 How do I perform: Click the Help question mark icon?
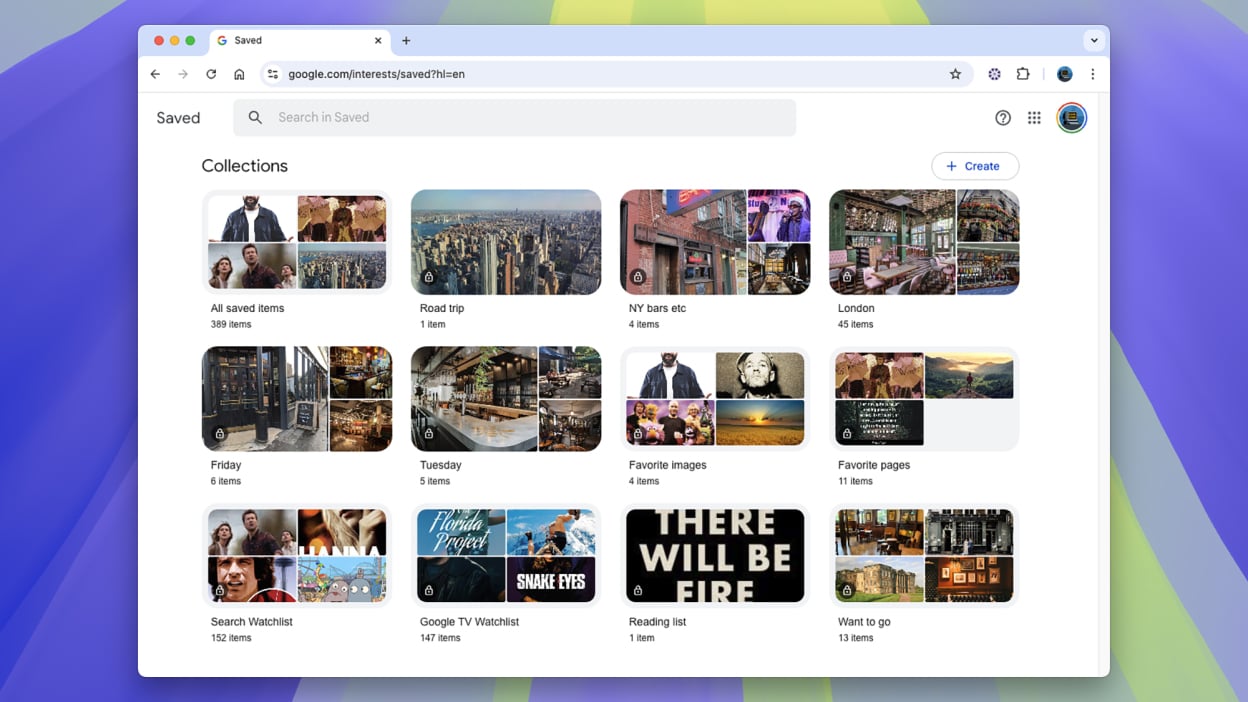coord(1003,117)
